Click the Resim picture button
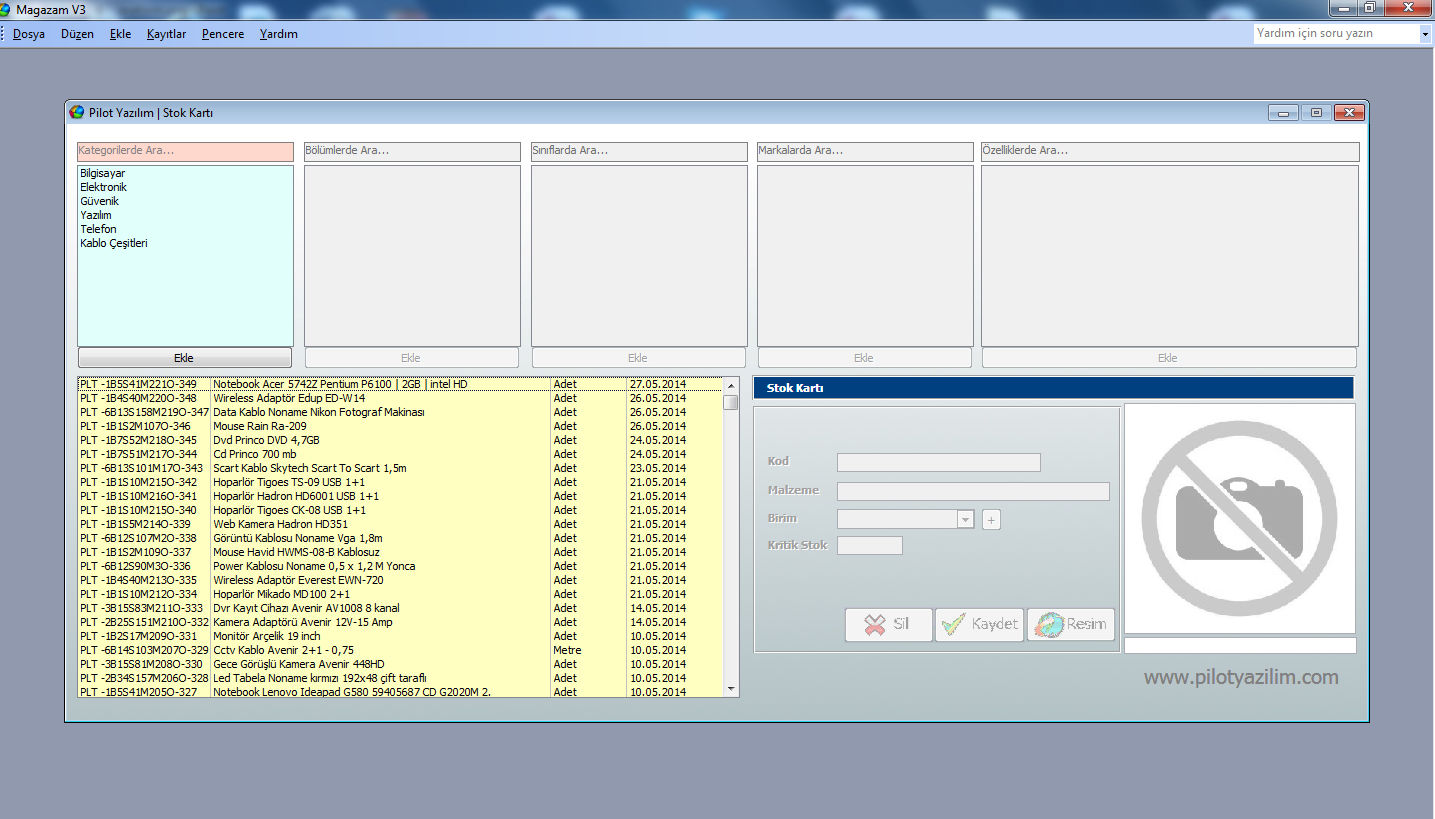The height and width of the screenshot is (819, 1435). (x=1070, y=624)
